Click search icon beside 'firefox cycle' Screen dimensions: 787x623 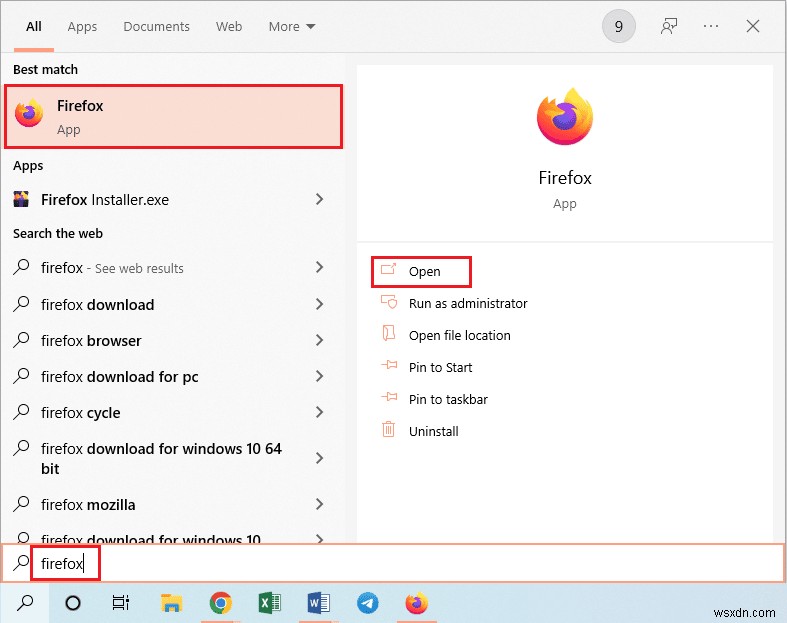coord(21,412)
